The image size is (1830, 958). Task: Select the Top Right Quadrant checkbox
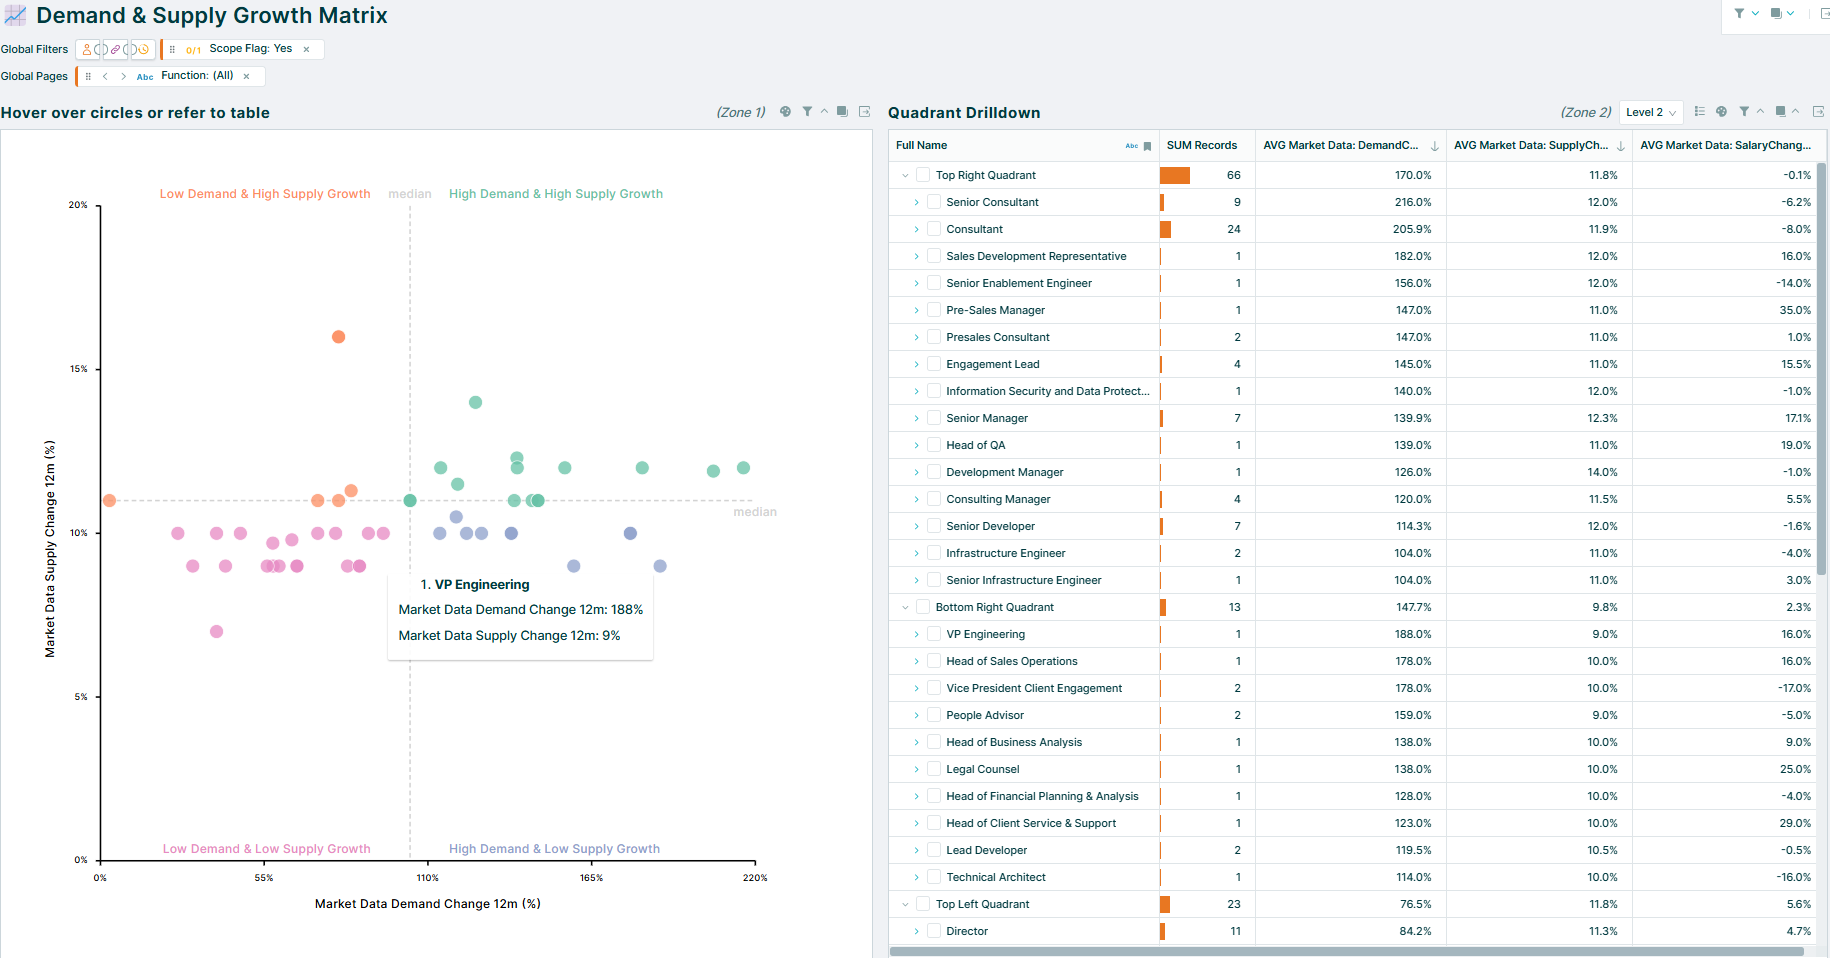923,175
